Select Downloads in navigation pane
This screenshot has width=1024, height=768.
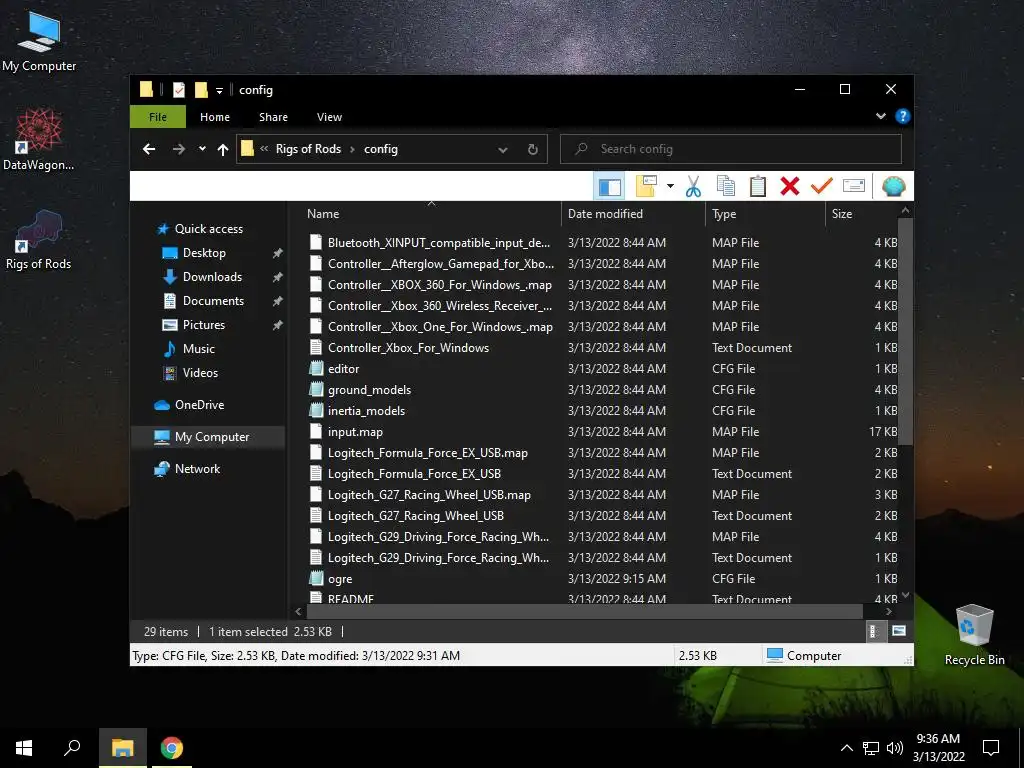click(x=212, y=277)
